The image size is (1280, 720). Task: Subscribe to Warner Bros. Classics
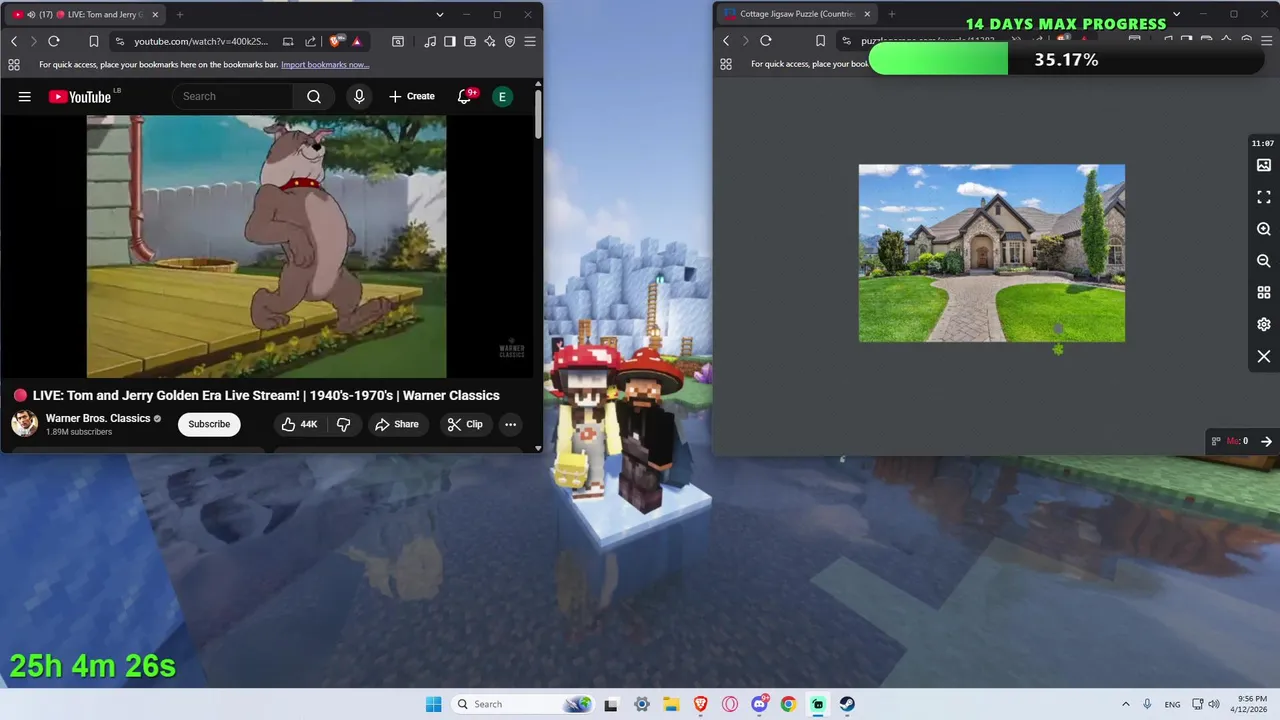(209, 424)
